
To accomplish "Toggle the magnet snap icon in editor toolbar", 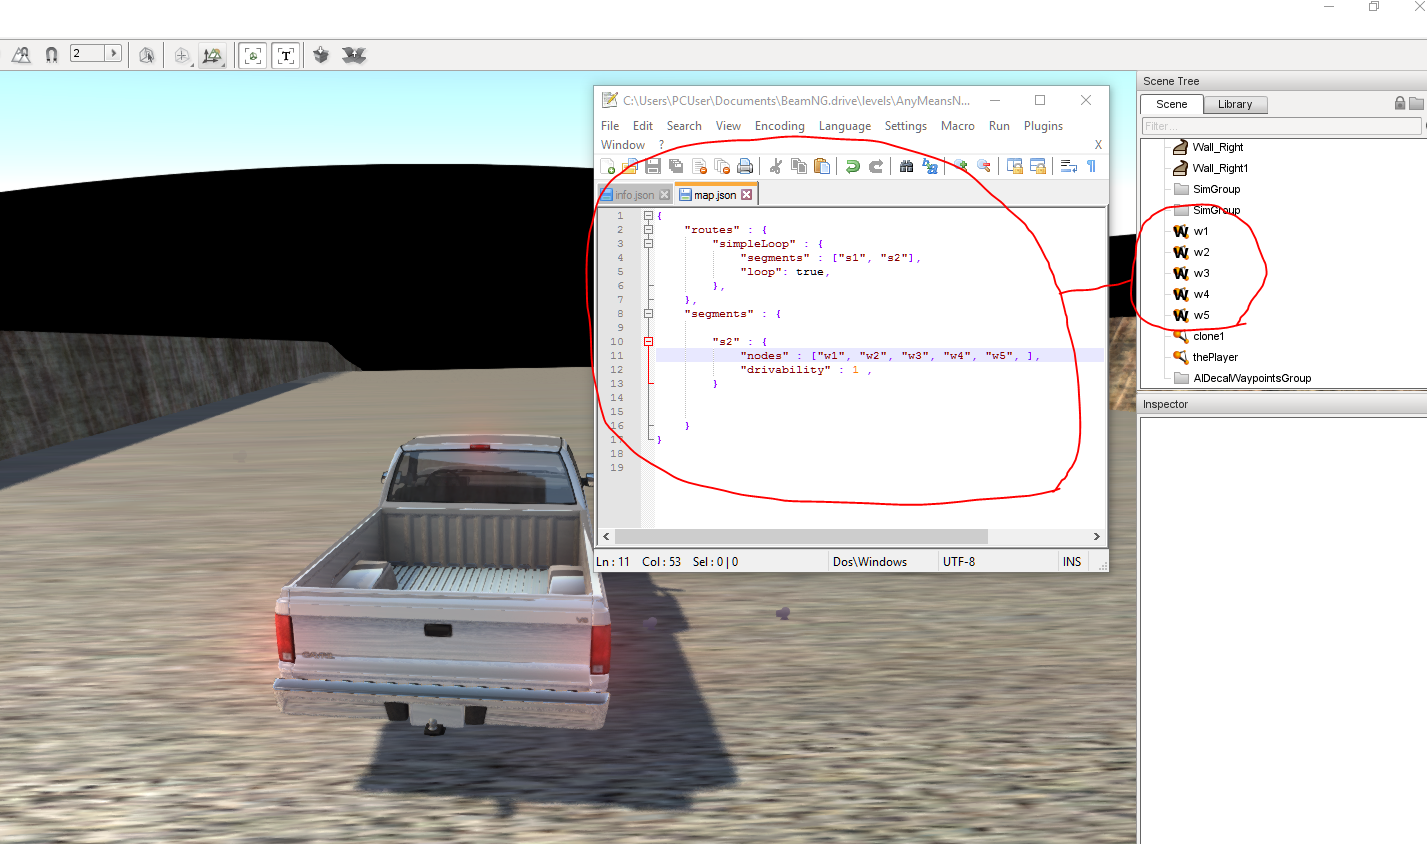I will [x=51, y=55].
